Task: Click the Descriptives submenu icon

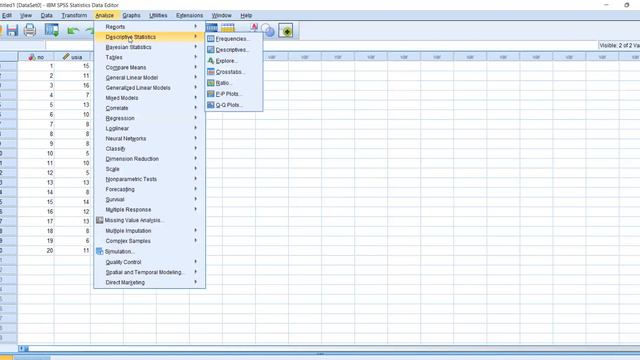Action: click(x=211, y=50)
